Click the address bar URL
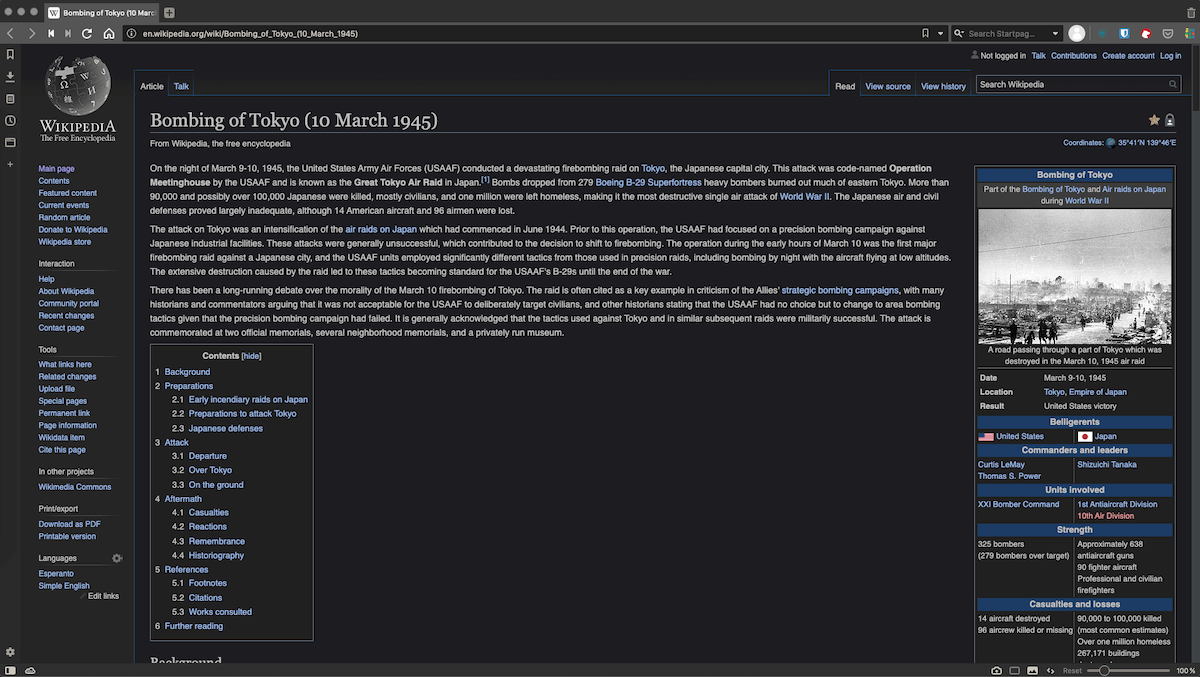This screenshot has height=677, width=1200. [x=250, y=33]
